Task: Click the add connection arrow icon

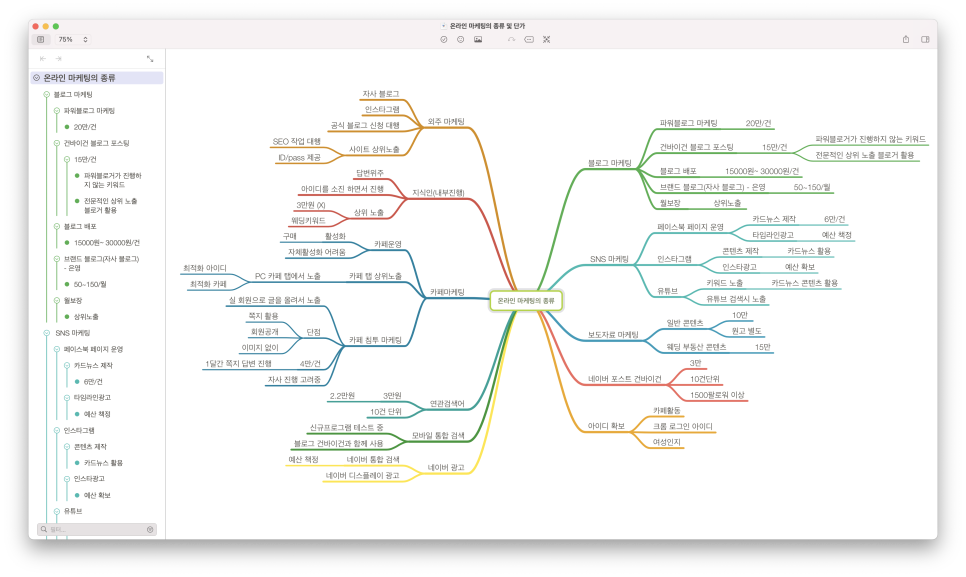Action: coord(511,39)
